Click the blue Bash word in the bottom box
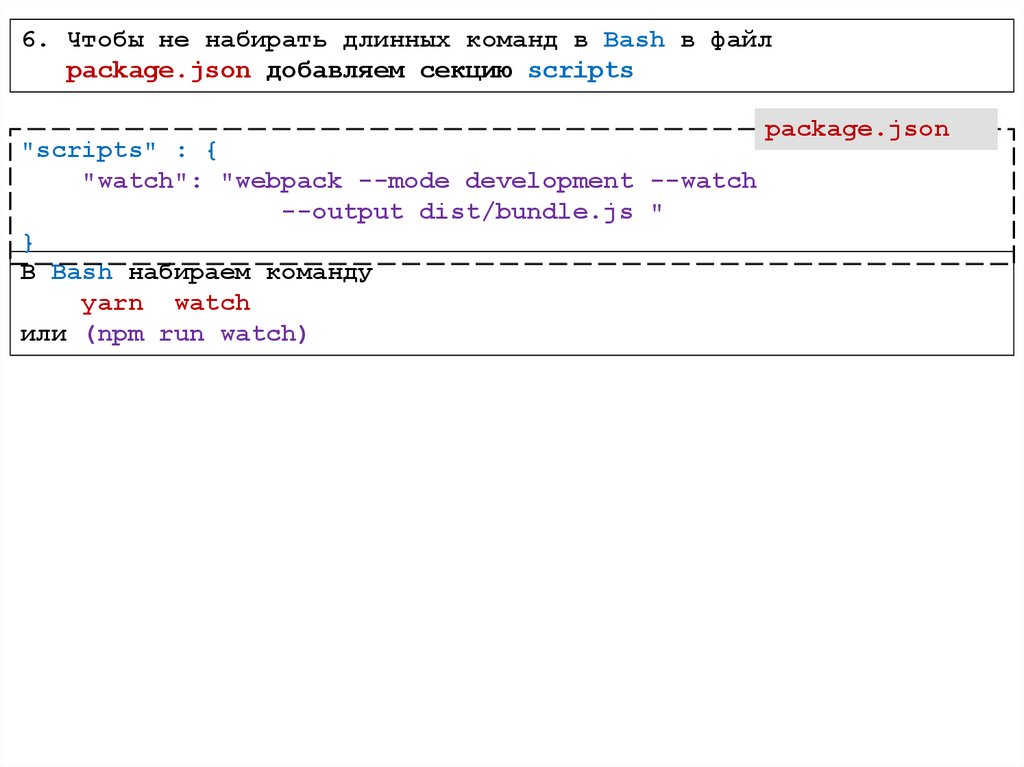The image size is (1024, 767). 82,273
